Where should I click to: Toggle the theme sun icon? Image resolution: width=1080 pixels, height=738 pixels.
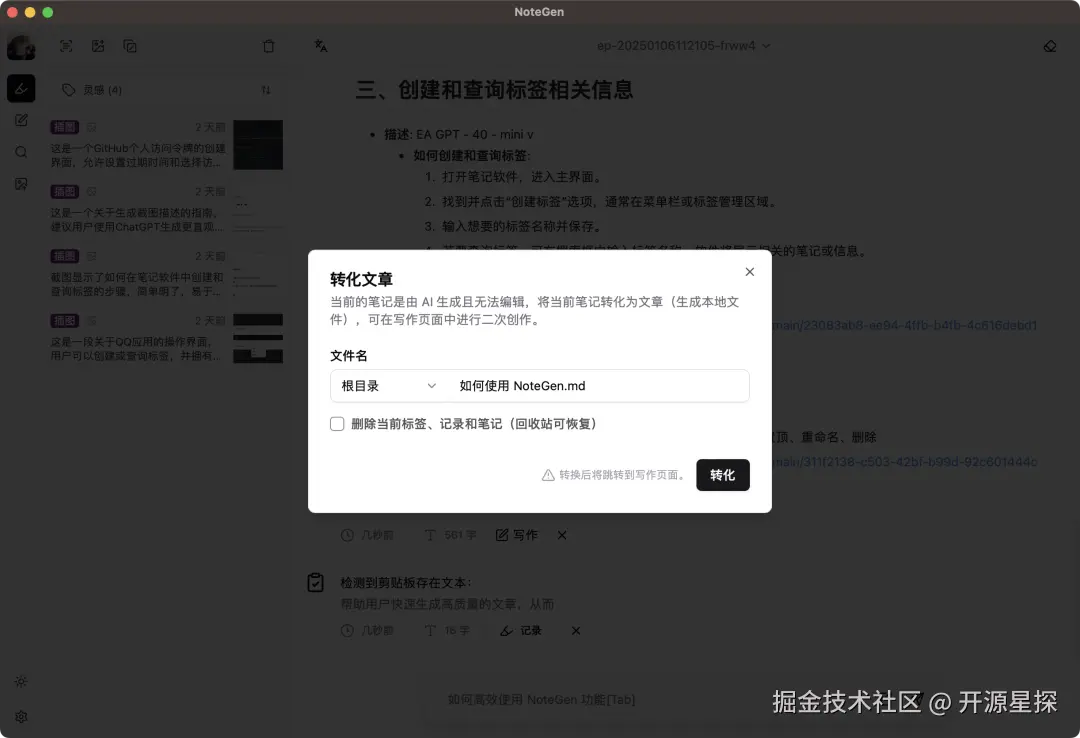[x=21, y=681]
